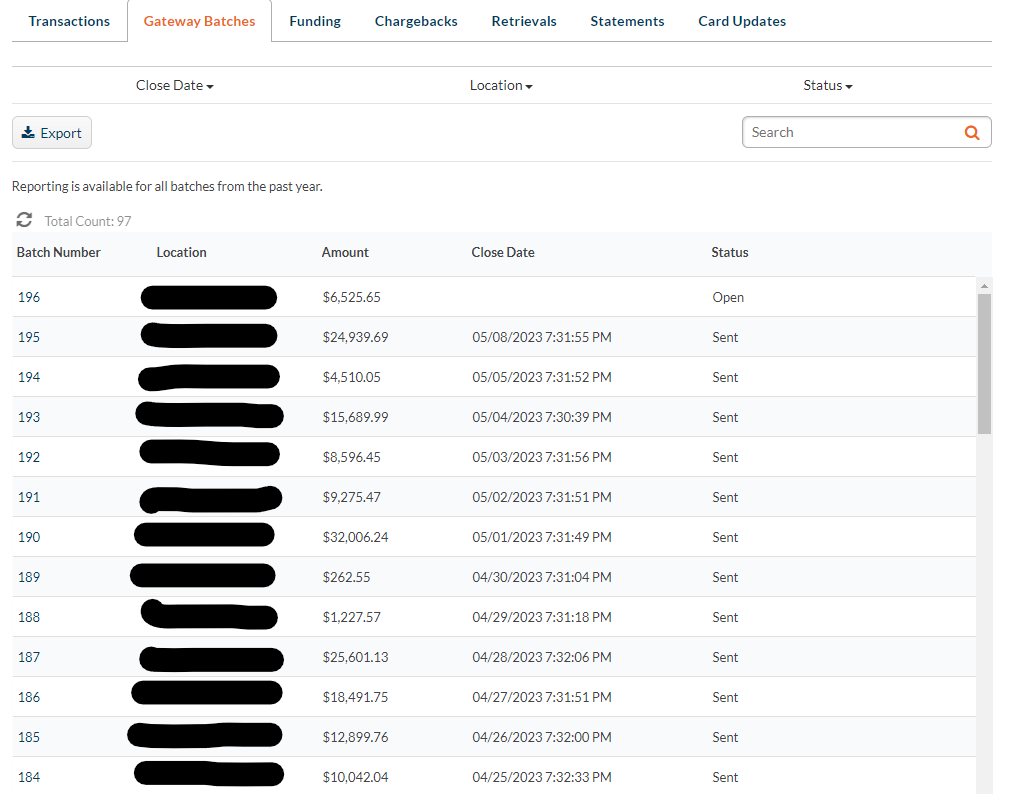
Task: Click the amount $6,525.65
Action: [352, 297]
